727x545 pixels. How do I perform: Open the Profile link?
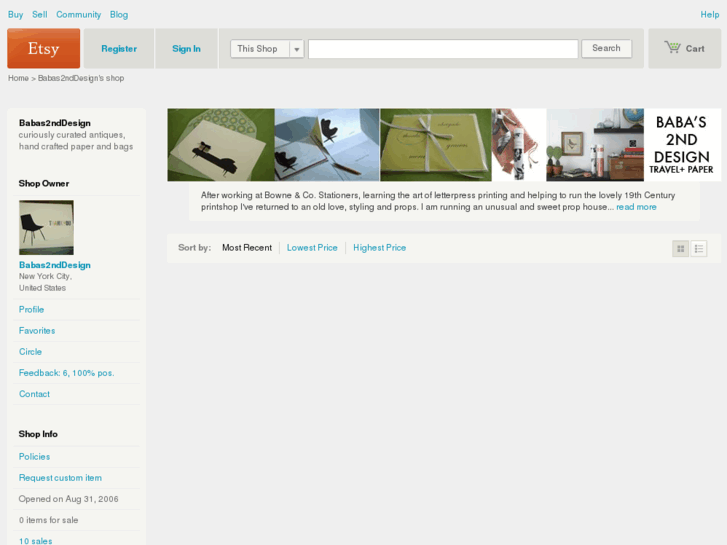pyautogui.click(x=31, y=309)
